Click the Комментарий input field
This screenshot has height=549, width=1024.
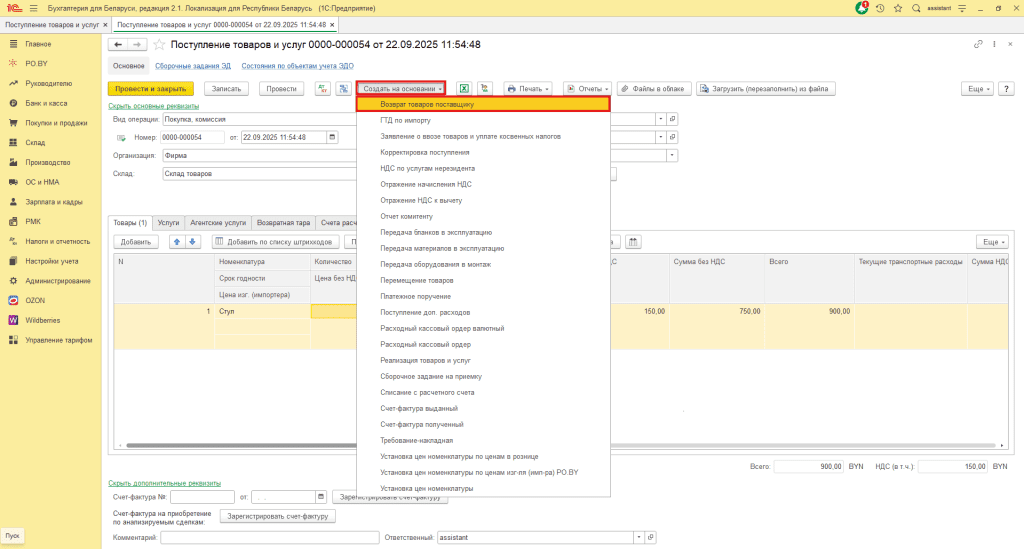[x=269, y=537]
